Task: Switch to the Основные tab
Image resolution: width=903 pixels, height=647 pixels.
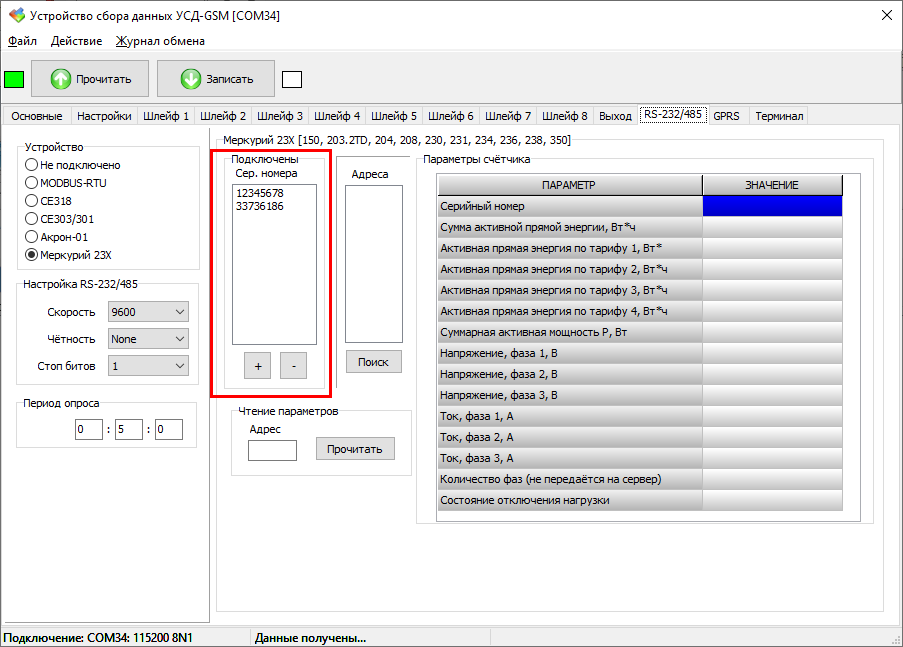Action: (x=37, y=116)
